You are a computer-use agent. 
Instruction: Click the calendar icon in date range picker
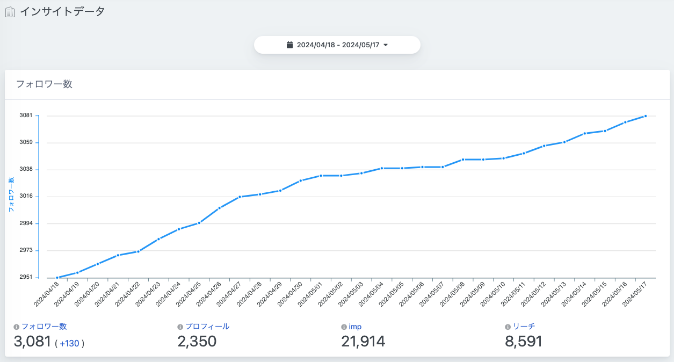(290, 45)
